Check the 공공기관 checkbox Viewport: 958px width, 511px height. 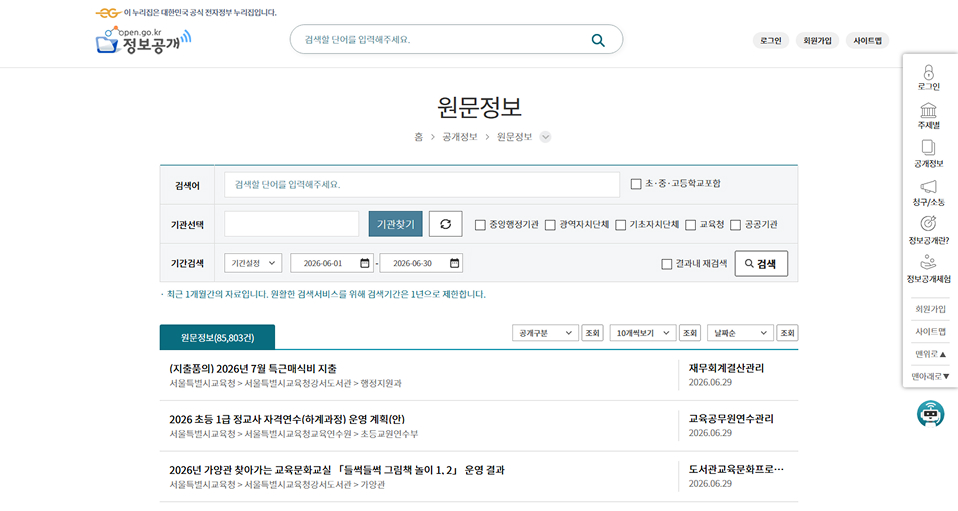736,225
